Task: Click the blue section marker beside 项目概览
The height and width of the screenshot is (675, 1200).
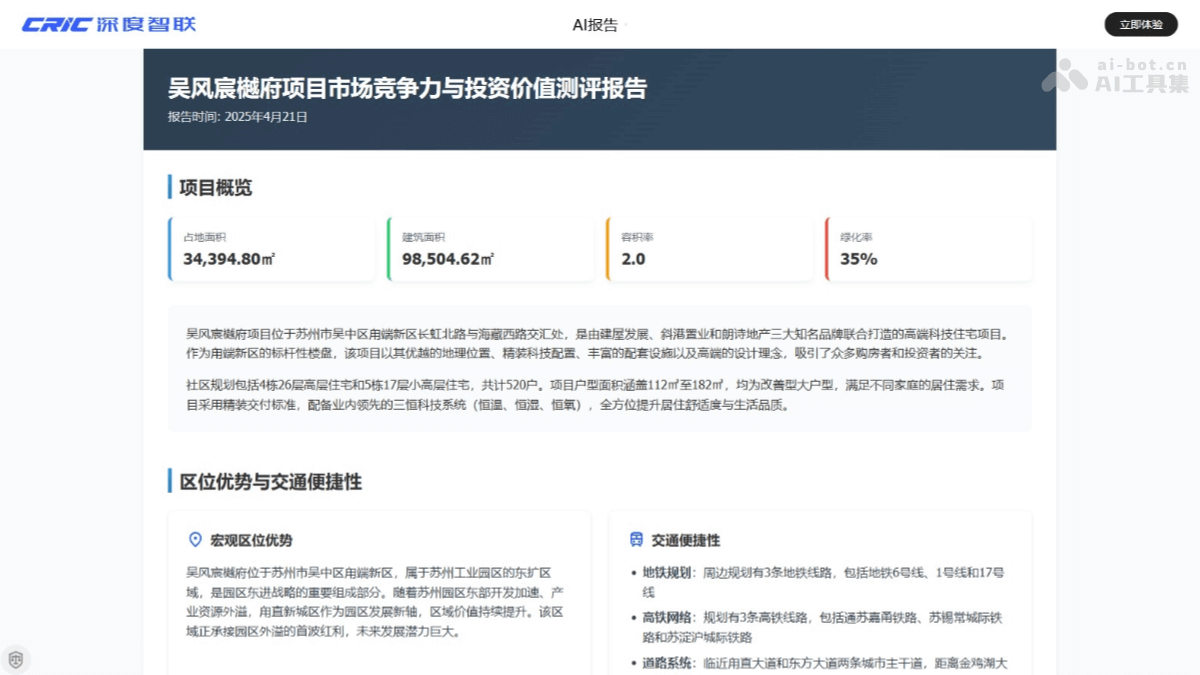Action: tap(168, 186)
